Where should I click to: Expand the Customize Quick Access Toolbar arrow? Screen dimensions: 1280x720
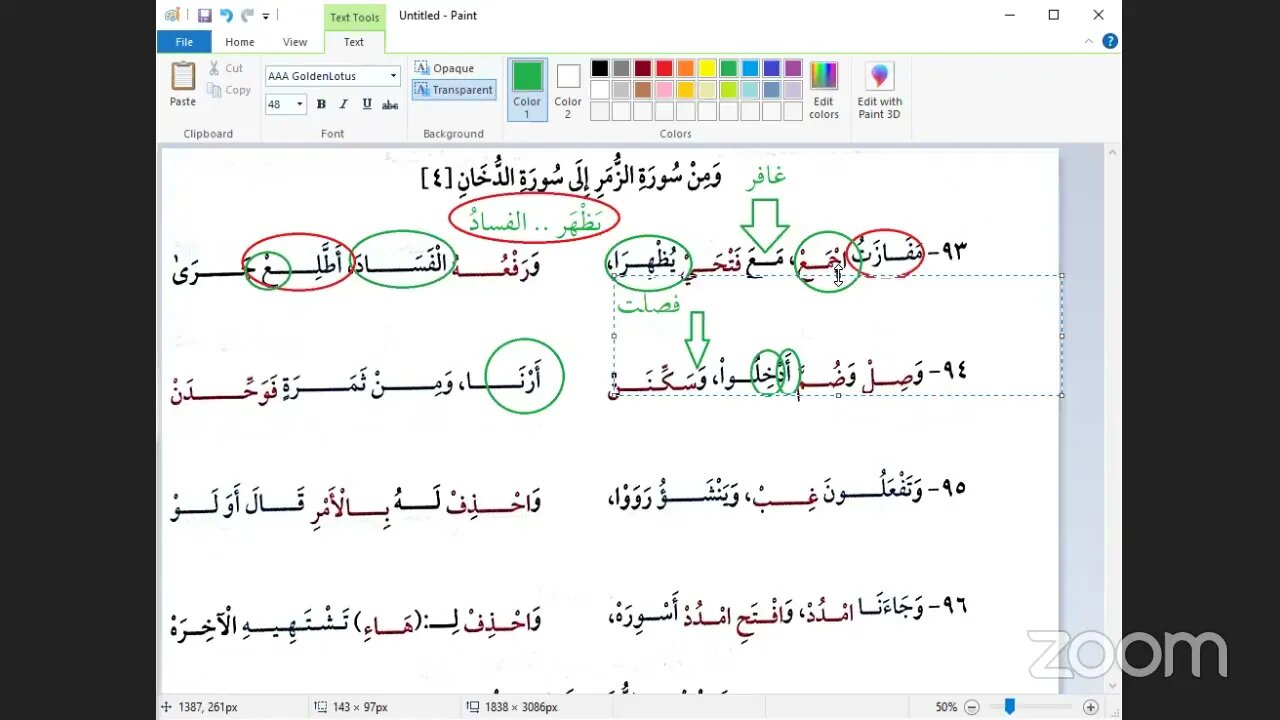tap(266, 16)
